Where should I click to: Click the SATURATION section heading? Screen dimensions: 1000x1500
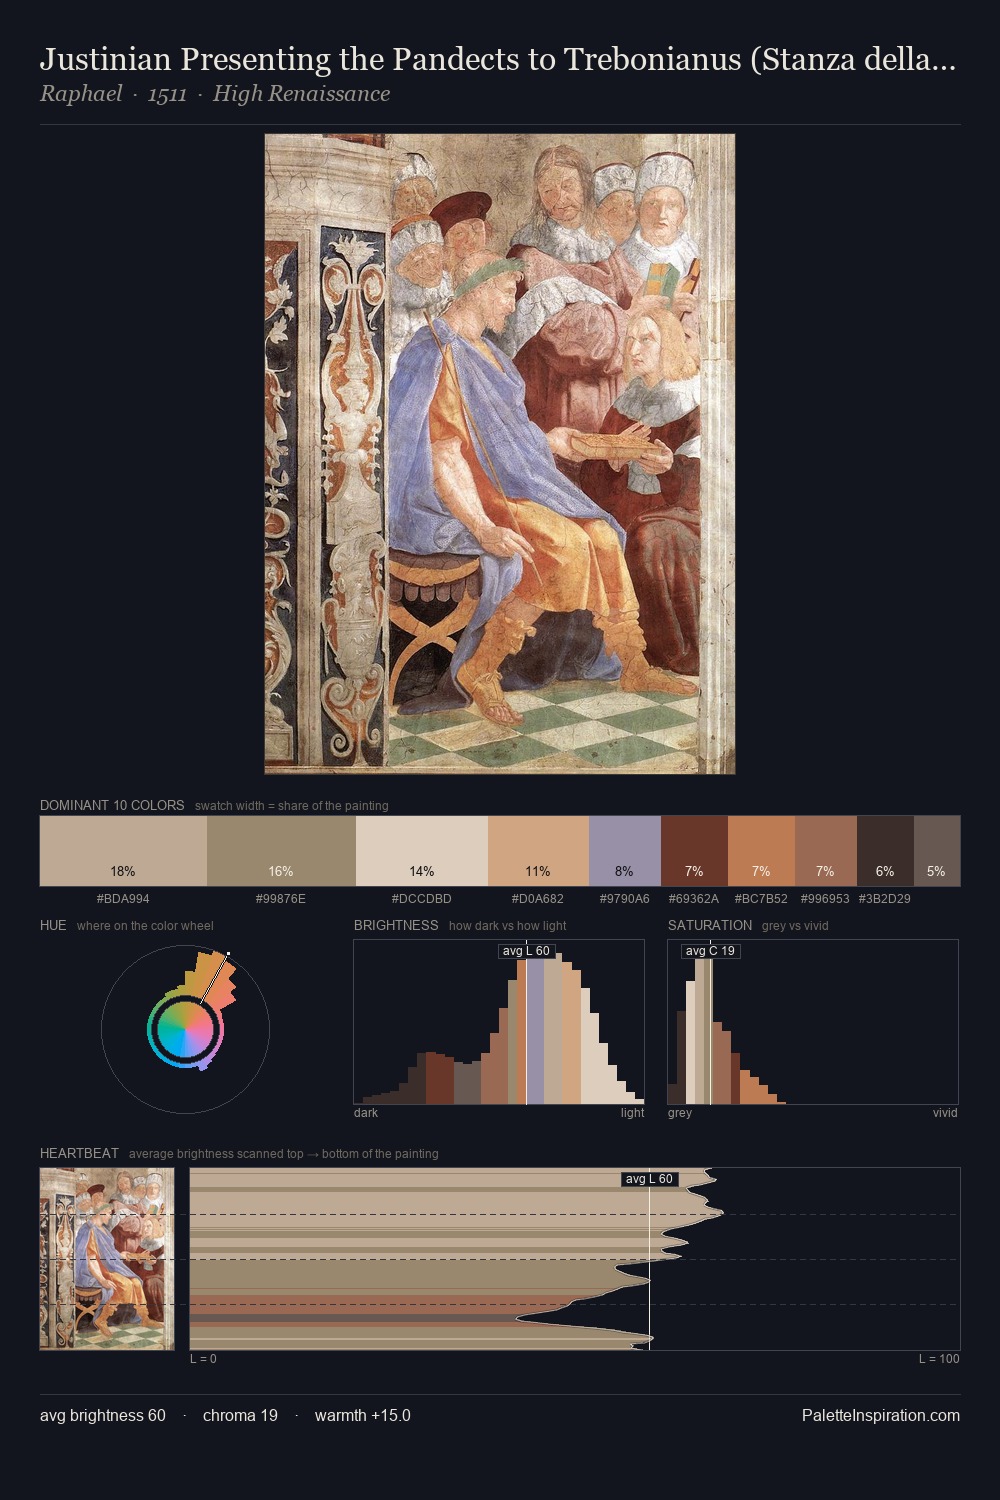[x=710, y=925]
